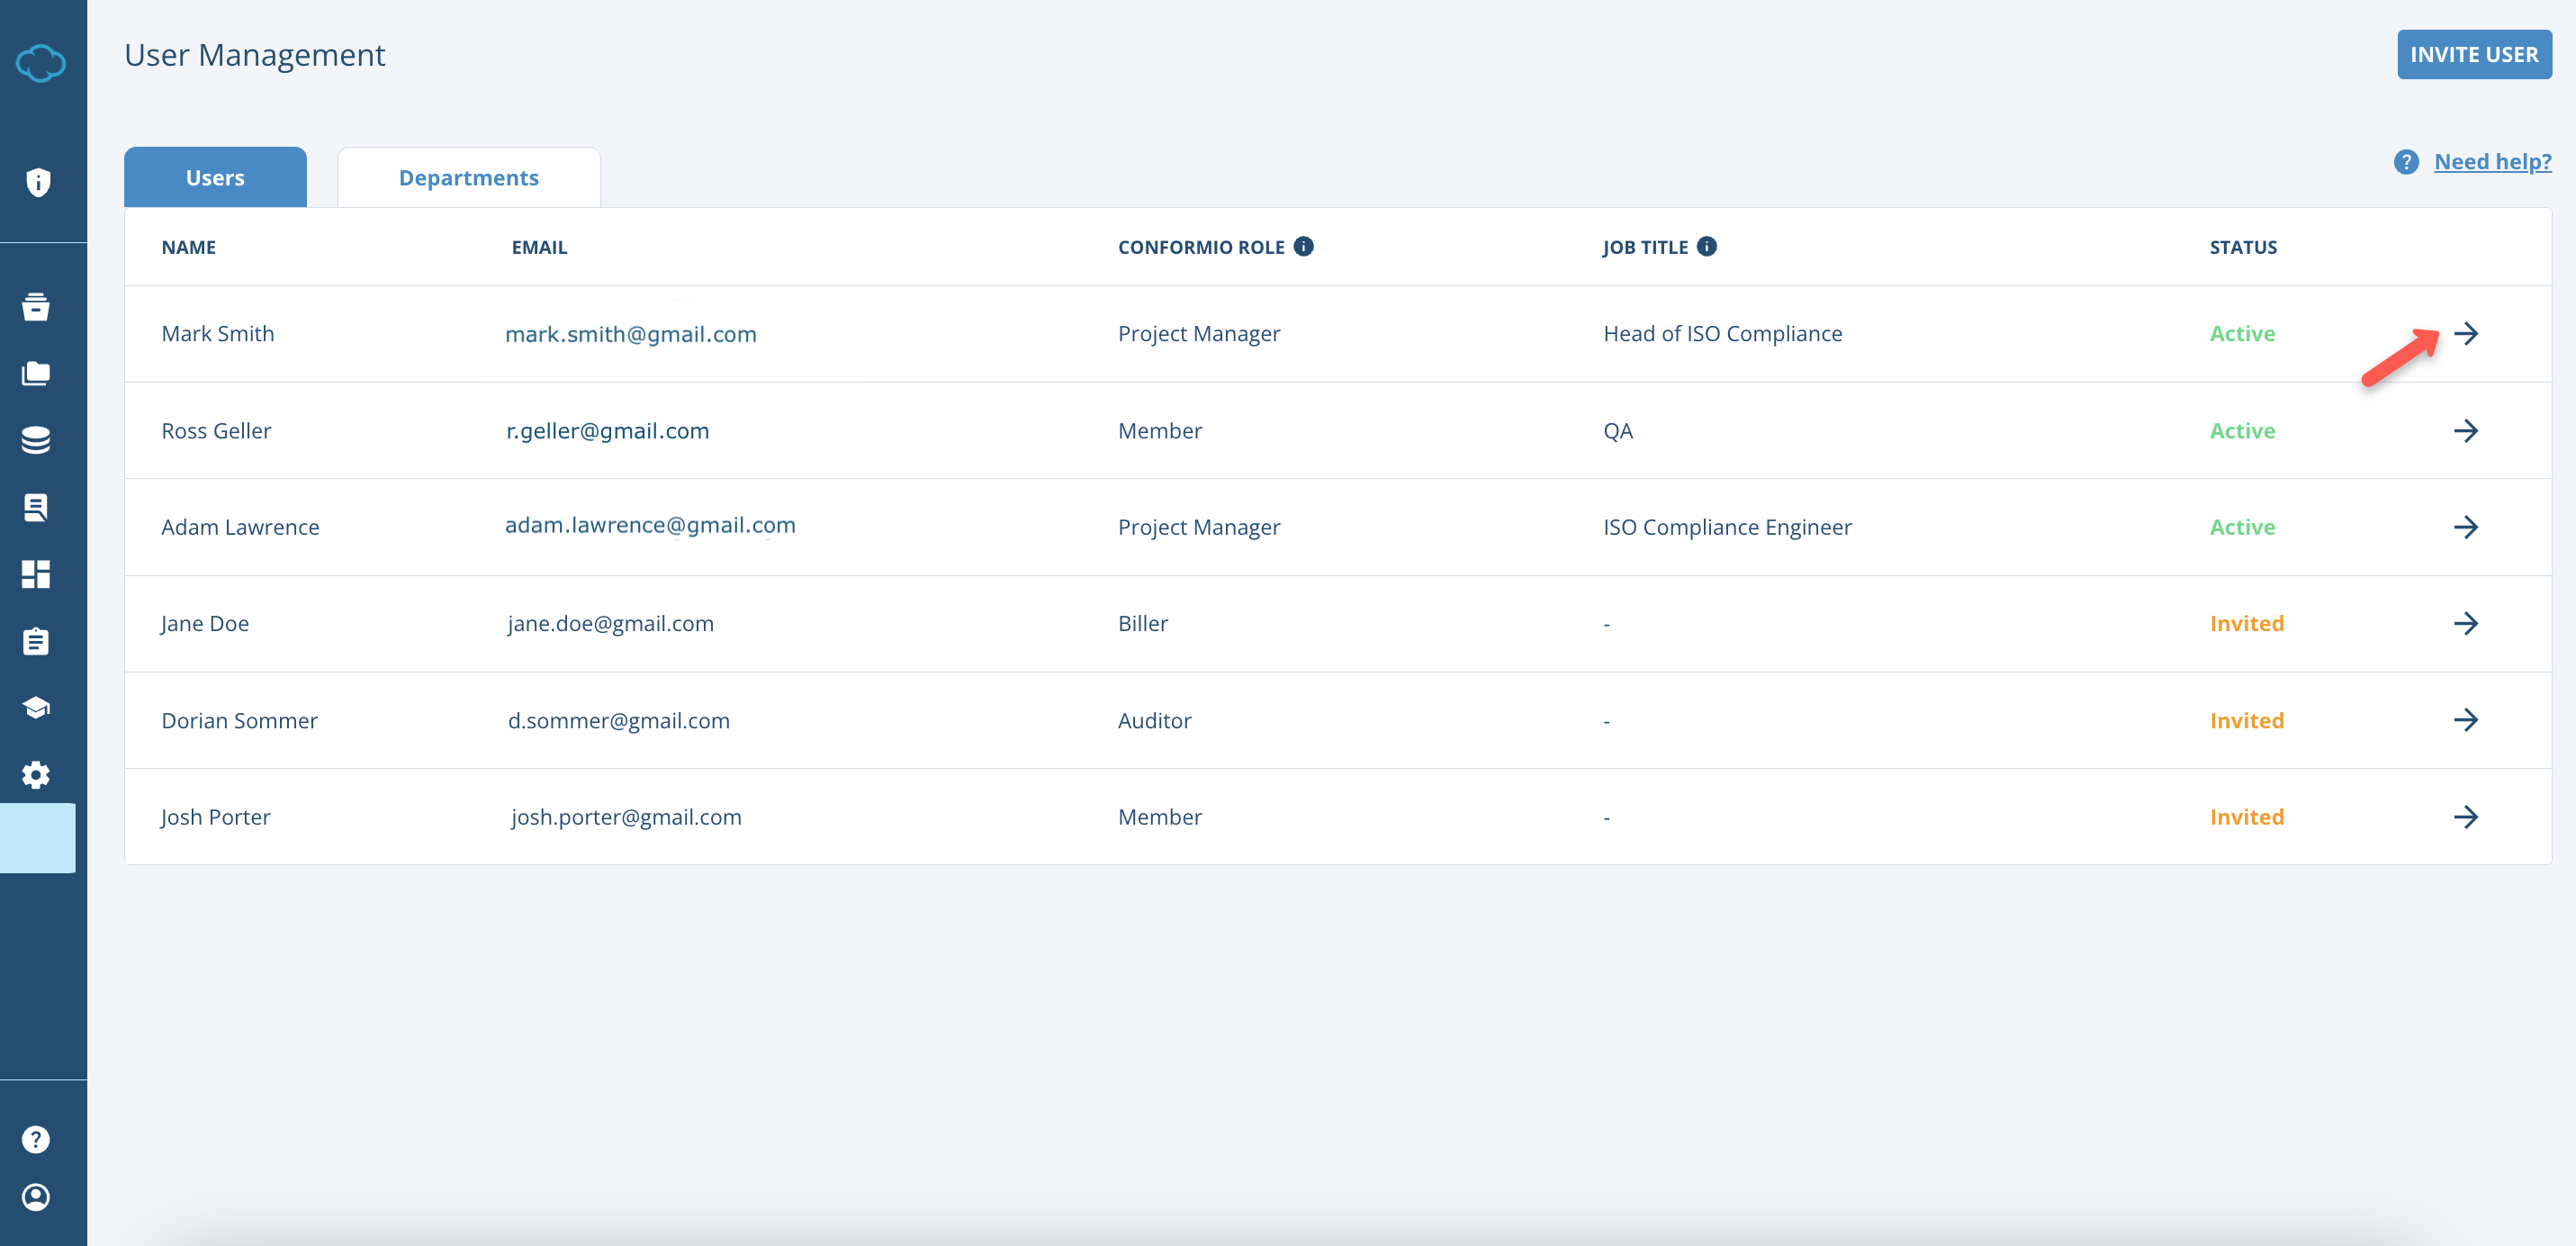Open details arrow for Josh Porter
The height and width of the screenshot is (1246, 2576).
click(x=2468, y=817)
